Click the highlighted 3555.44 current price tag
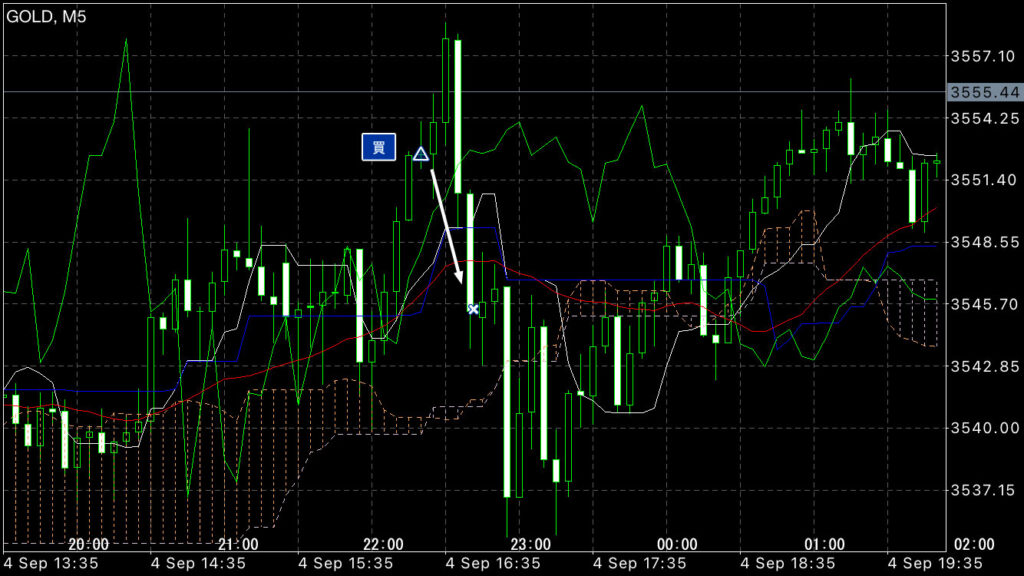 tap(980, 92)
